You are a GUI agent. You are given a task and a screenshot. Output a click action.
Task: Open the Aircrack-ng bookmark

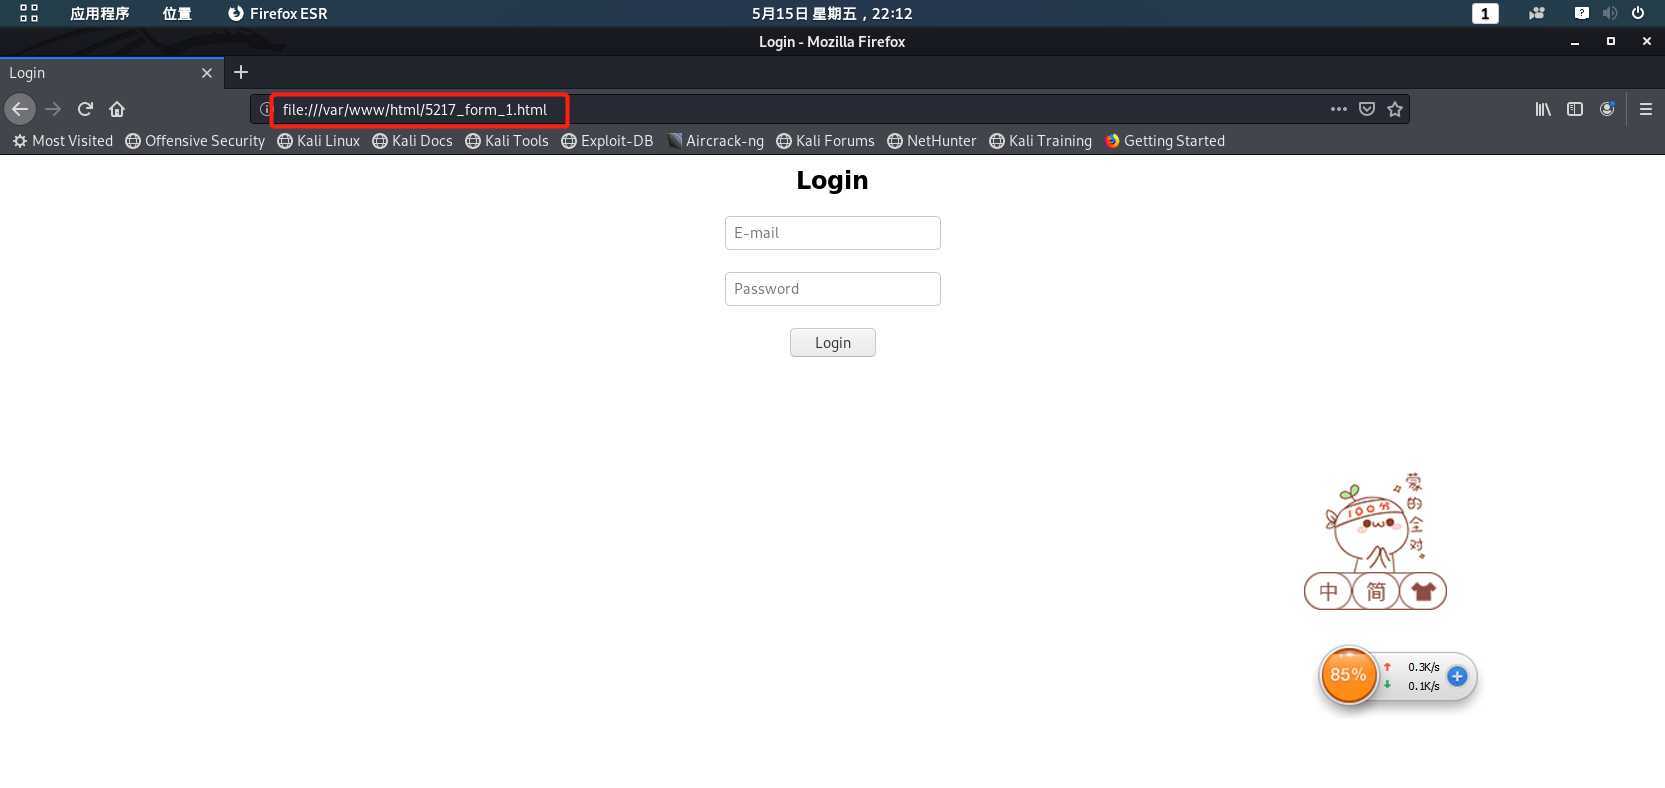pos(715,141)
